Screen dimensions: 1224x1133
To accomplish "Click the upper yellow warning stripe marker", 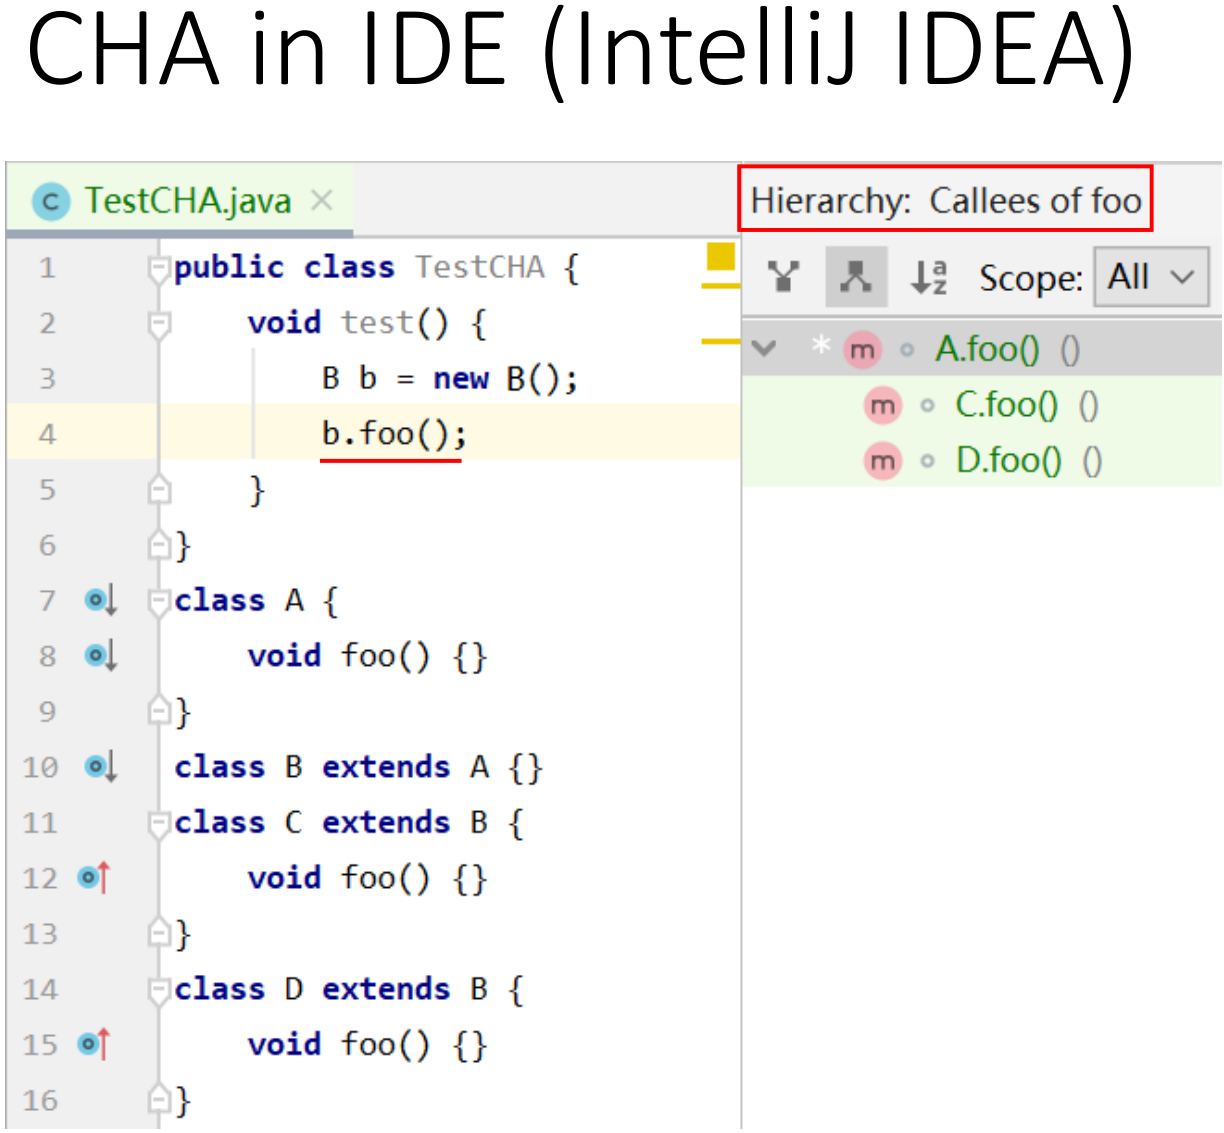I will click(x=721, y=287).
